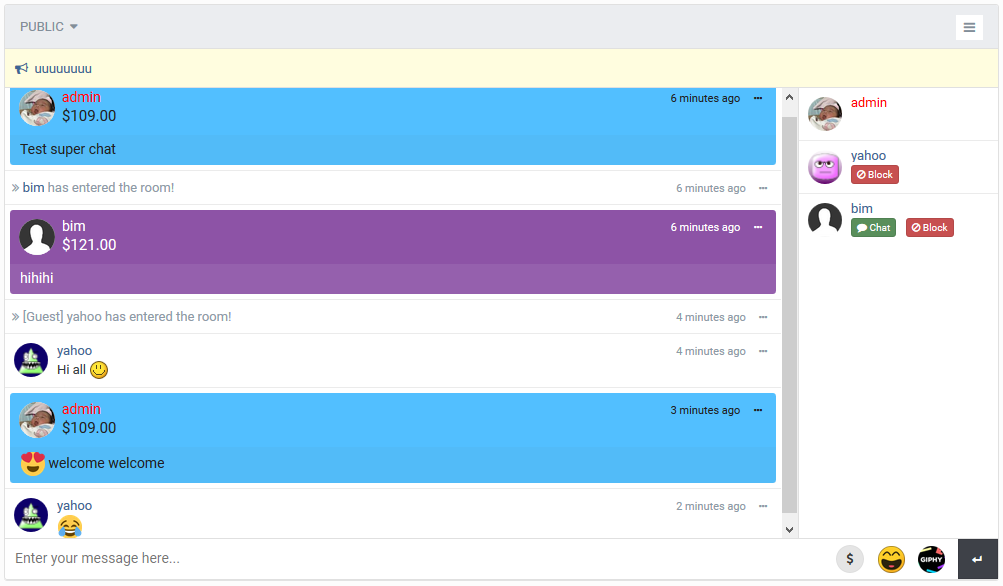Expand the PUBLIC room dropdown

click(x=49, y=27)
